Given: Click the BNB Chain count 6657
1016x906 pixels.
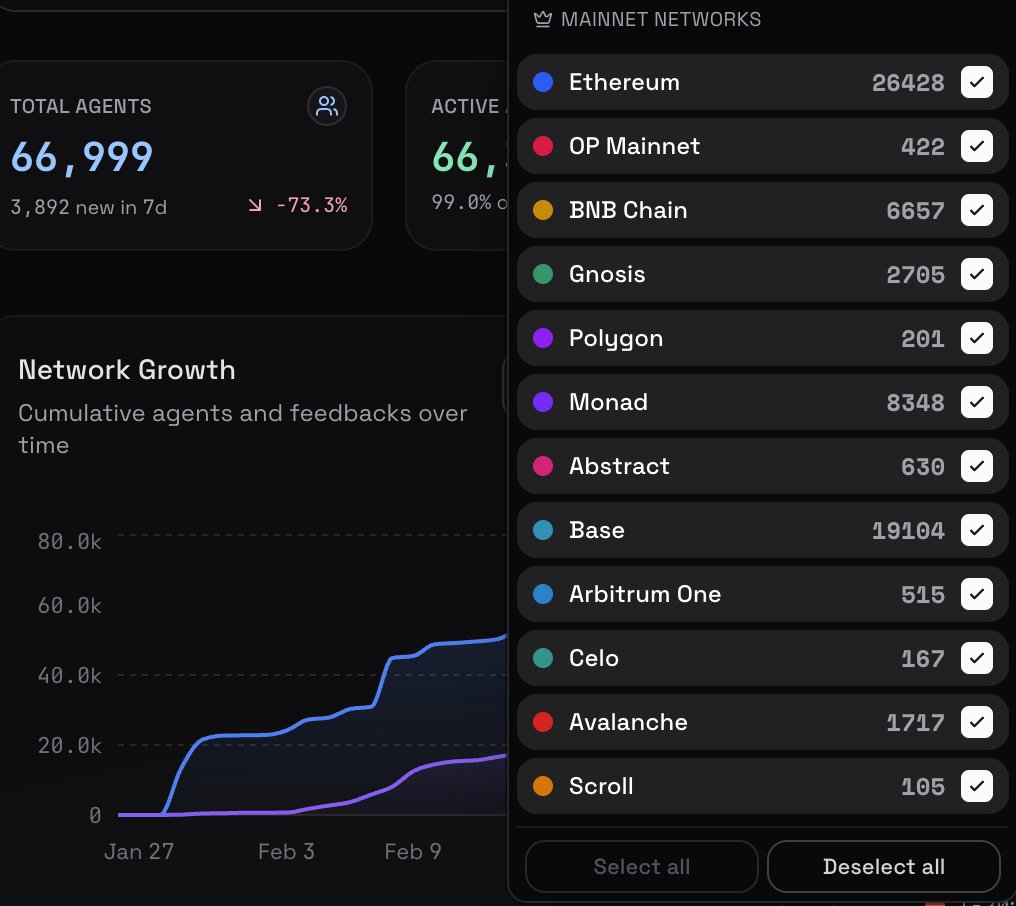Looking at the screenshot, I should pos(915,211).
